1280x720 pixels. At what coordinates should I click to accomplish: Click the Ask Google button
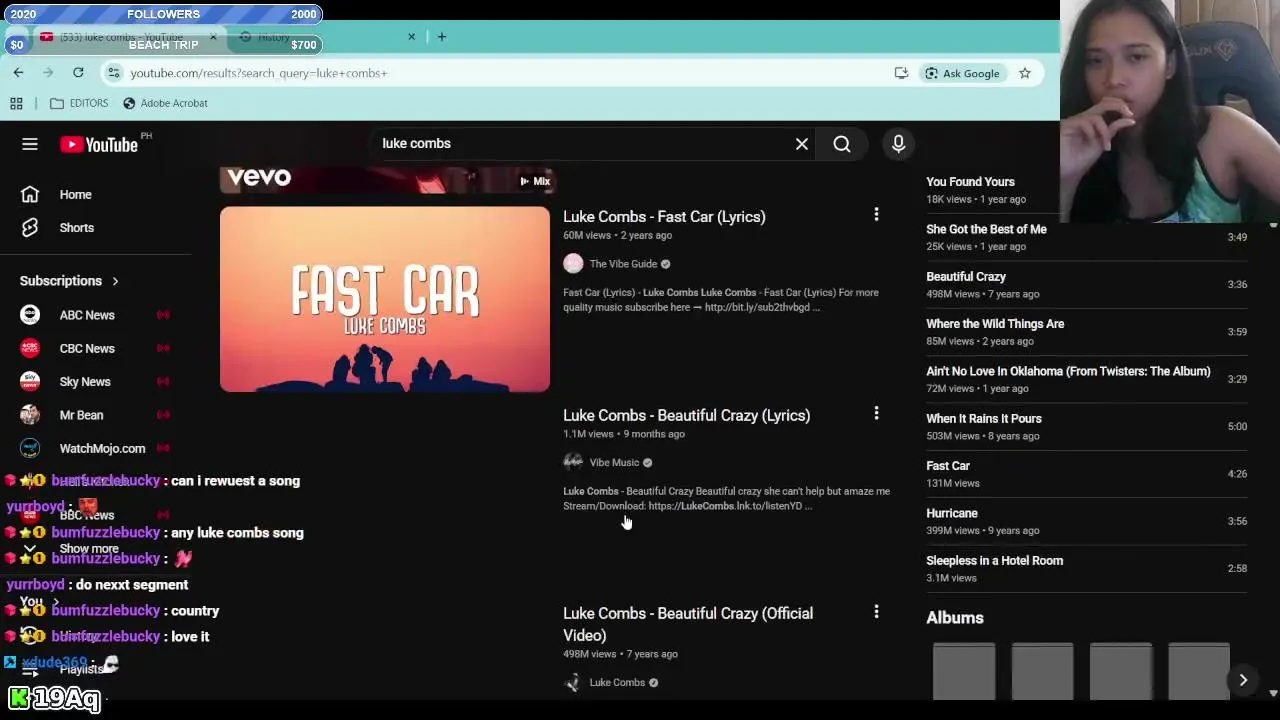962,73
